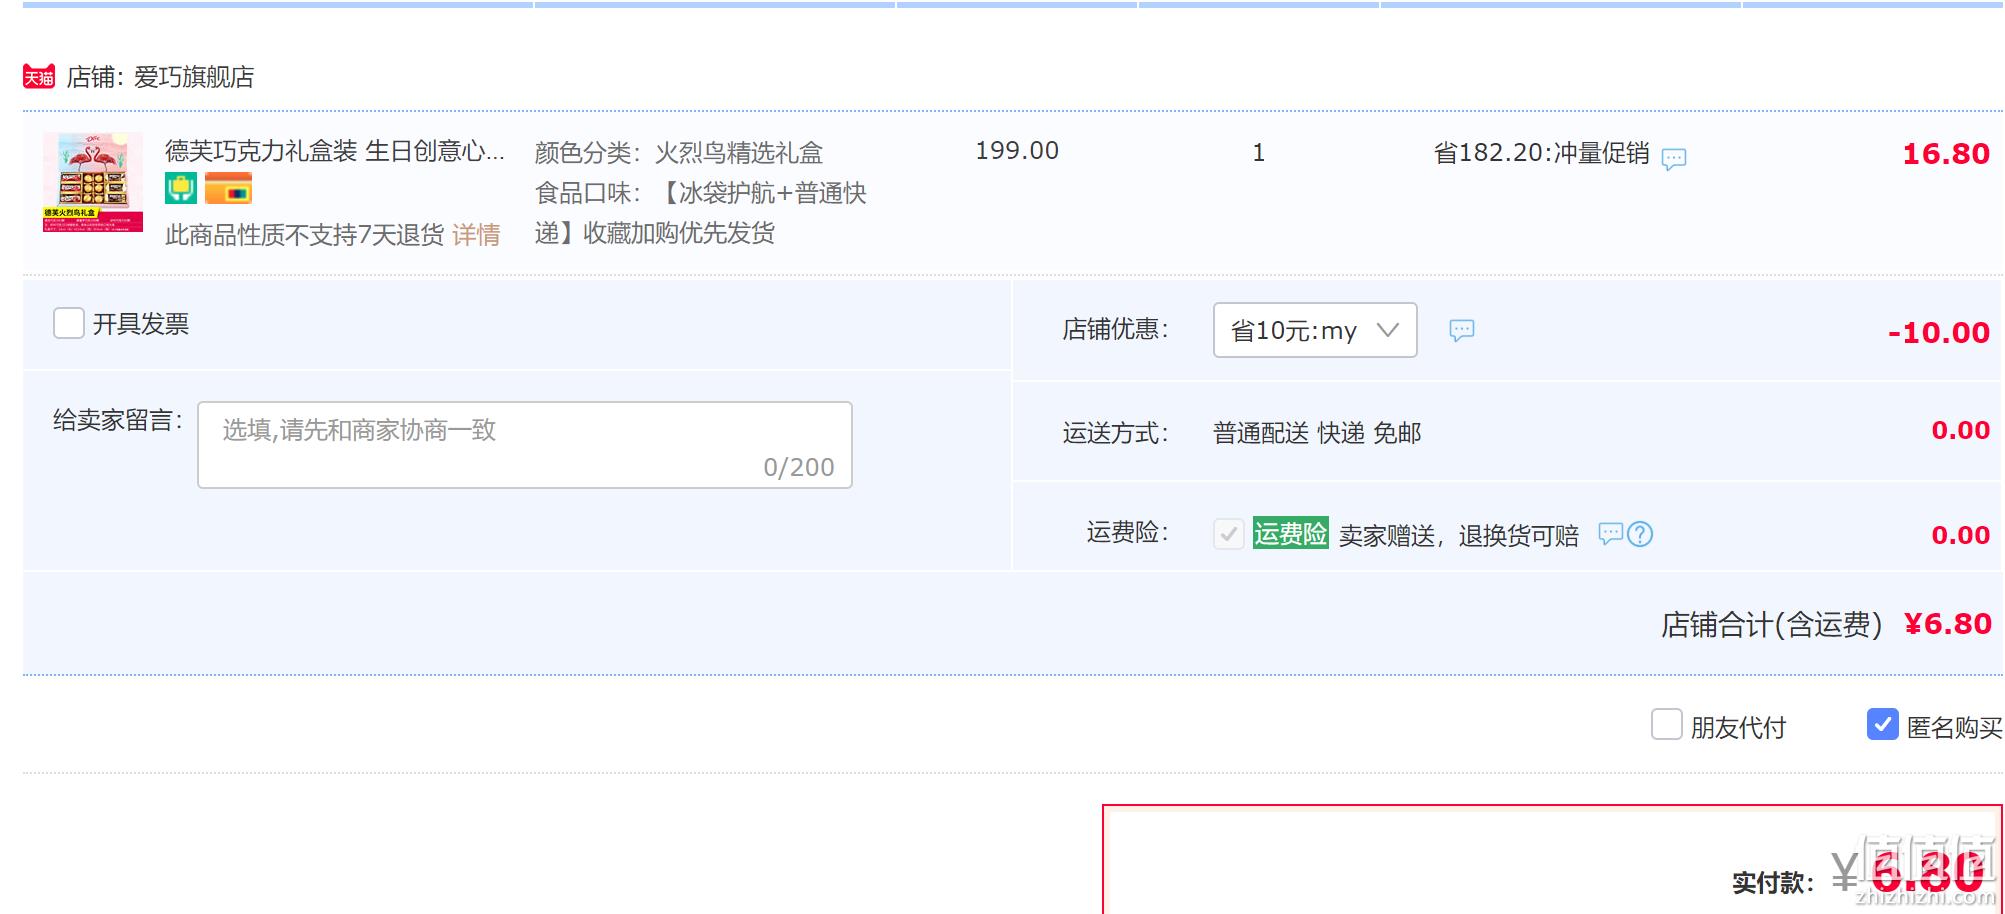This screenshot has width=2005, height=914.
Task: Click the green consumer protection badge icon
Action: [181, 188]
